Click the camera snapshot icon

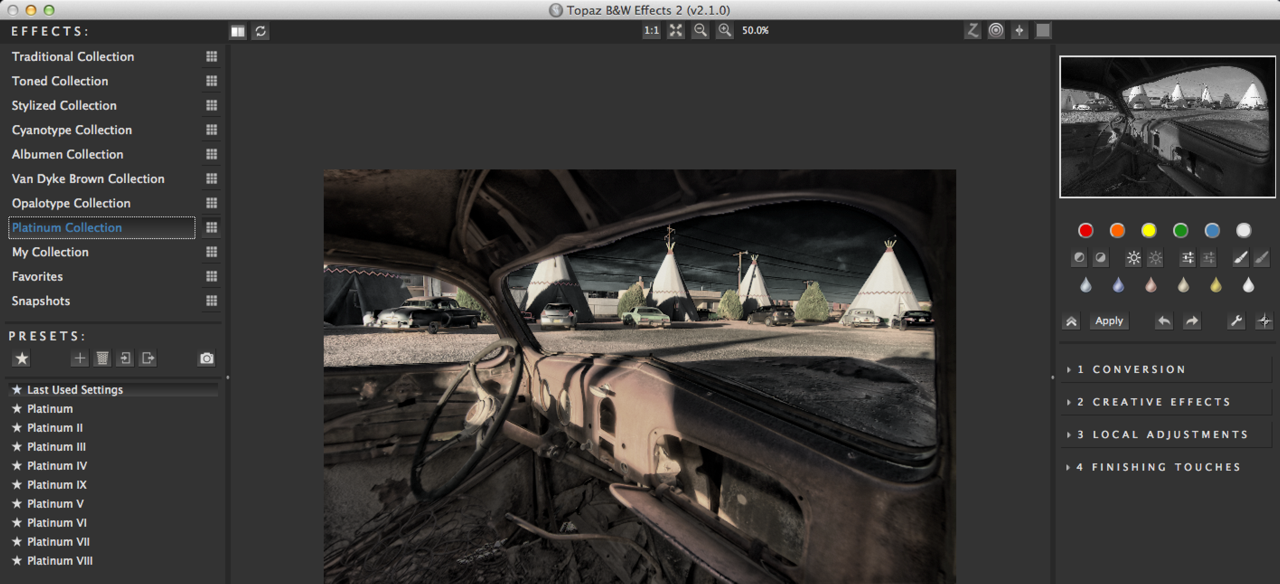tap(206, 359)
